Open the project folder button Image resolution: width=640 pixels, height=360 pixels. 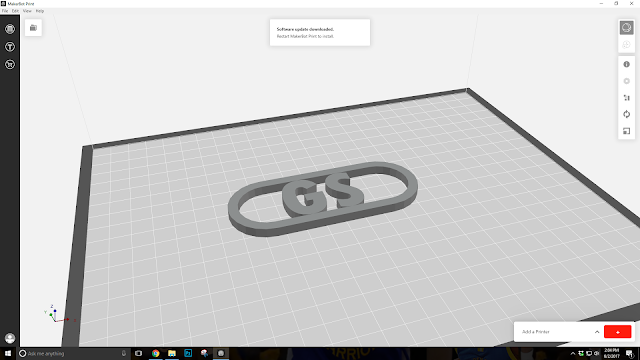33,28
